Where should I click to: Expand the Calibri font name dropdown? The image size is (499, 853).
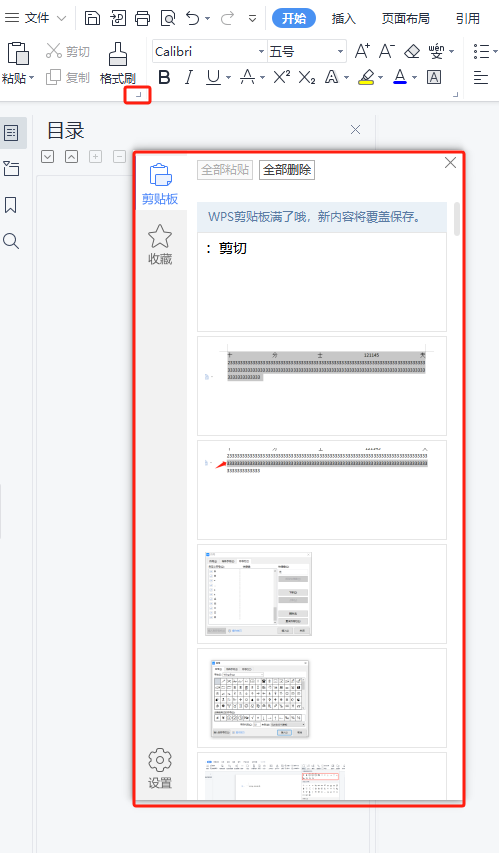tap(261, 52)
